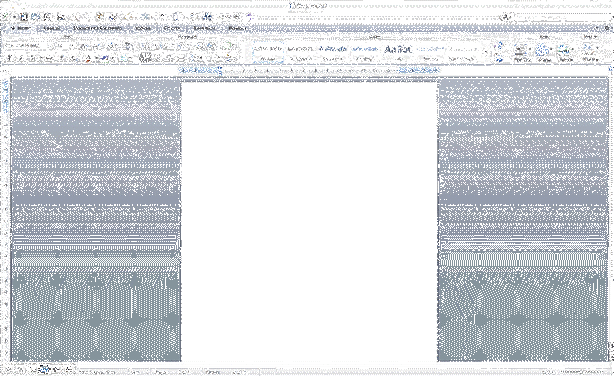This screenshot has width=614, height=376.
Task: Select the Tables ribbon tab
Action: (143, 29)
